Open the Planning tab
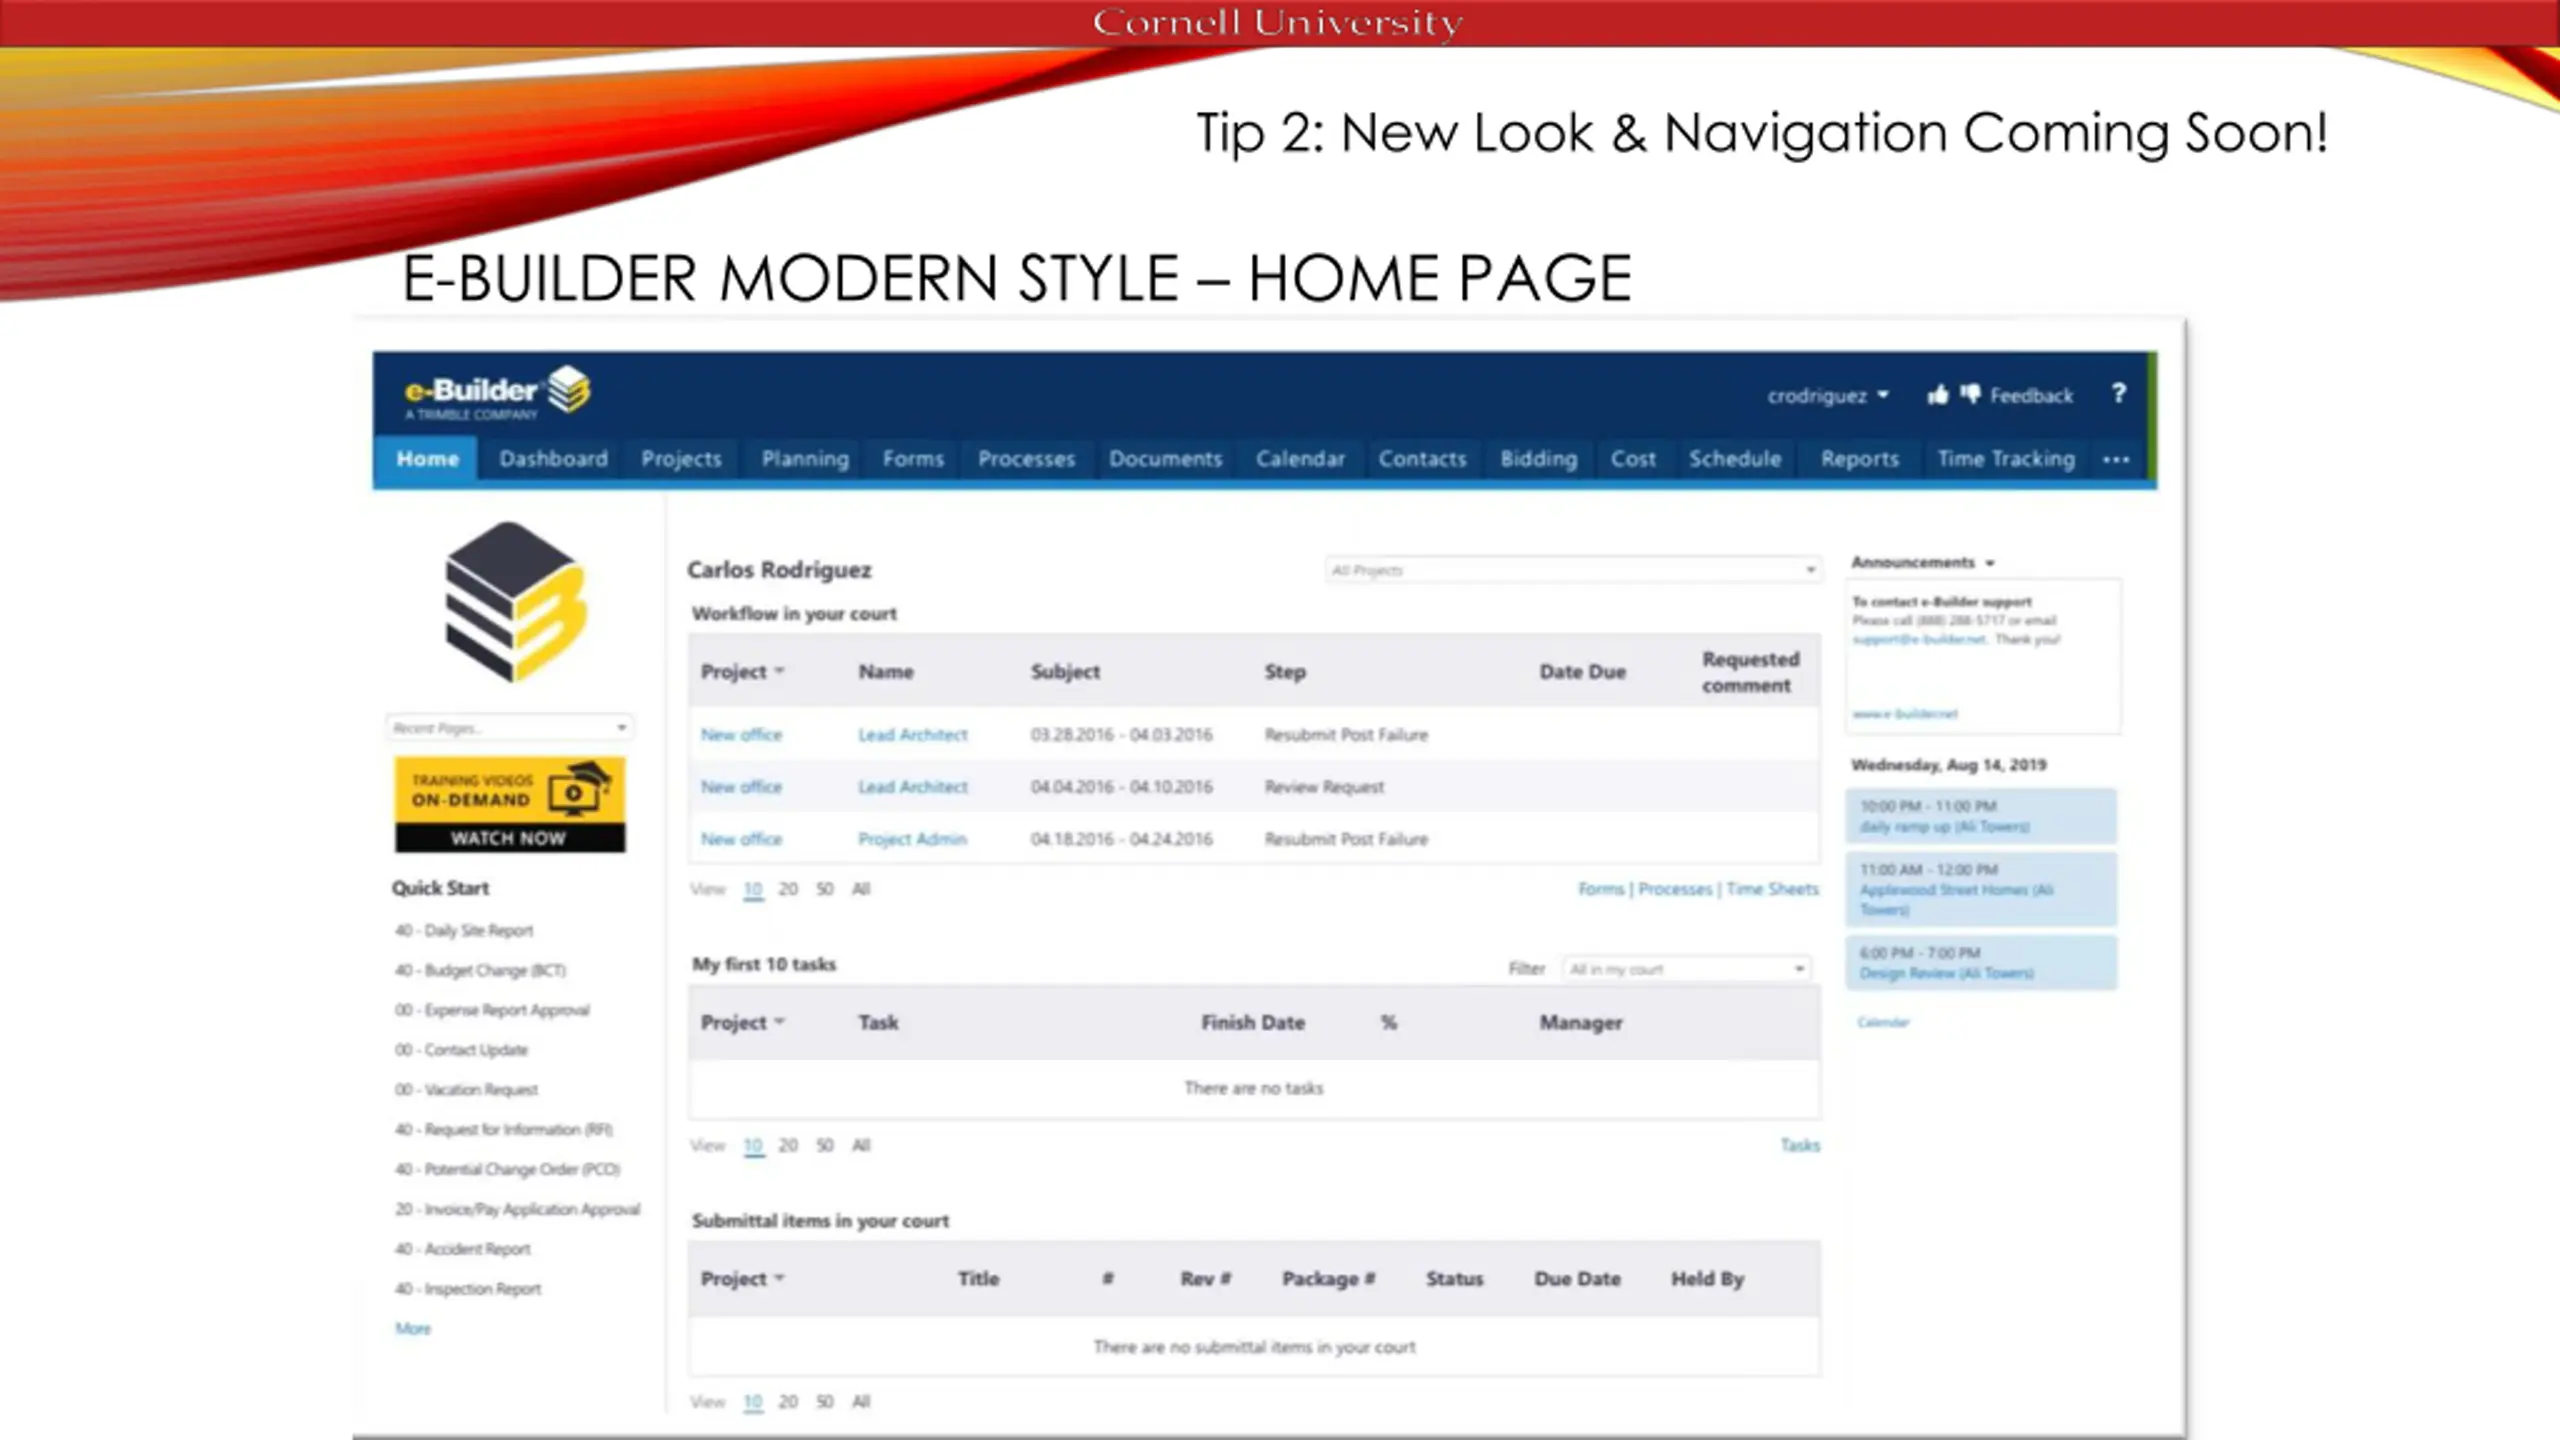Image resolution: width=2560 pixels, height=1440 pixels. (805, 459)
